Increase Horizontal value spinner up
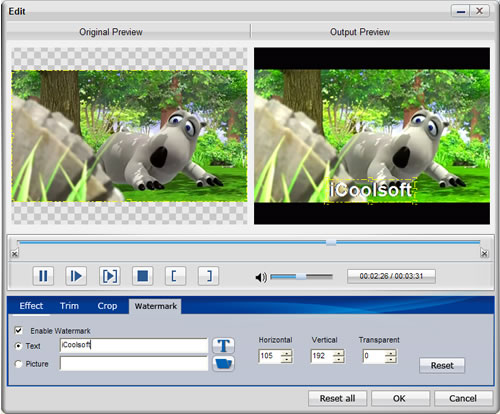This screenshot has width=500, height=414. (x=286, y=353)
